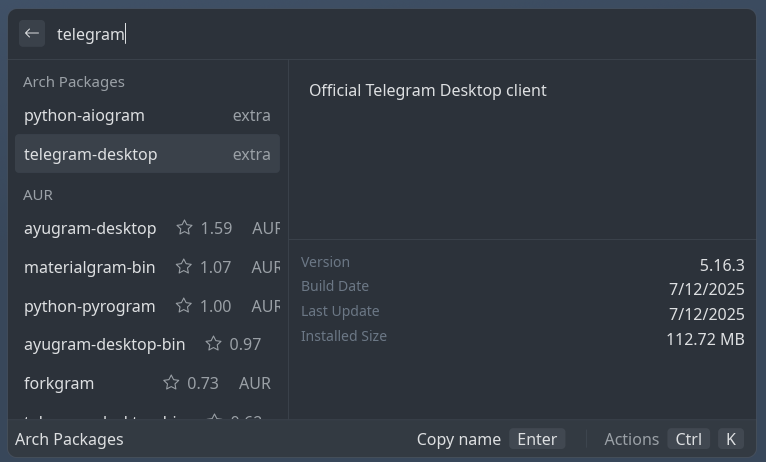This screenshot has height=462, width=766.
Task: Click the K key hint
Action: [731, 439]
